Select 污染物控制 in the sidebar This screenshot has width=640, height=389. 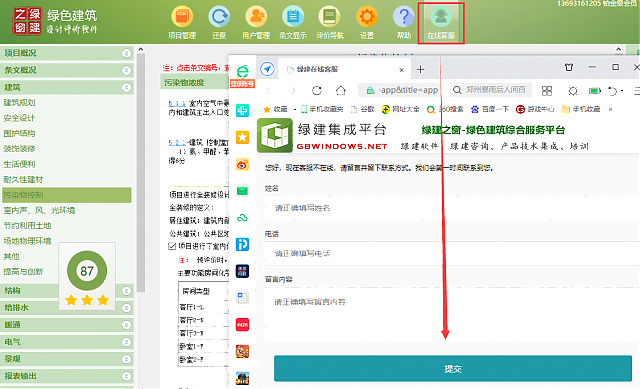pos(67,195)
